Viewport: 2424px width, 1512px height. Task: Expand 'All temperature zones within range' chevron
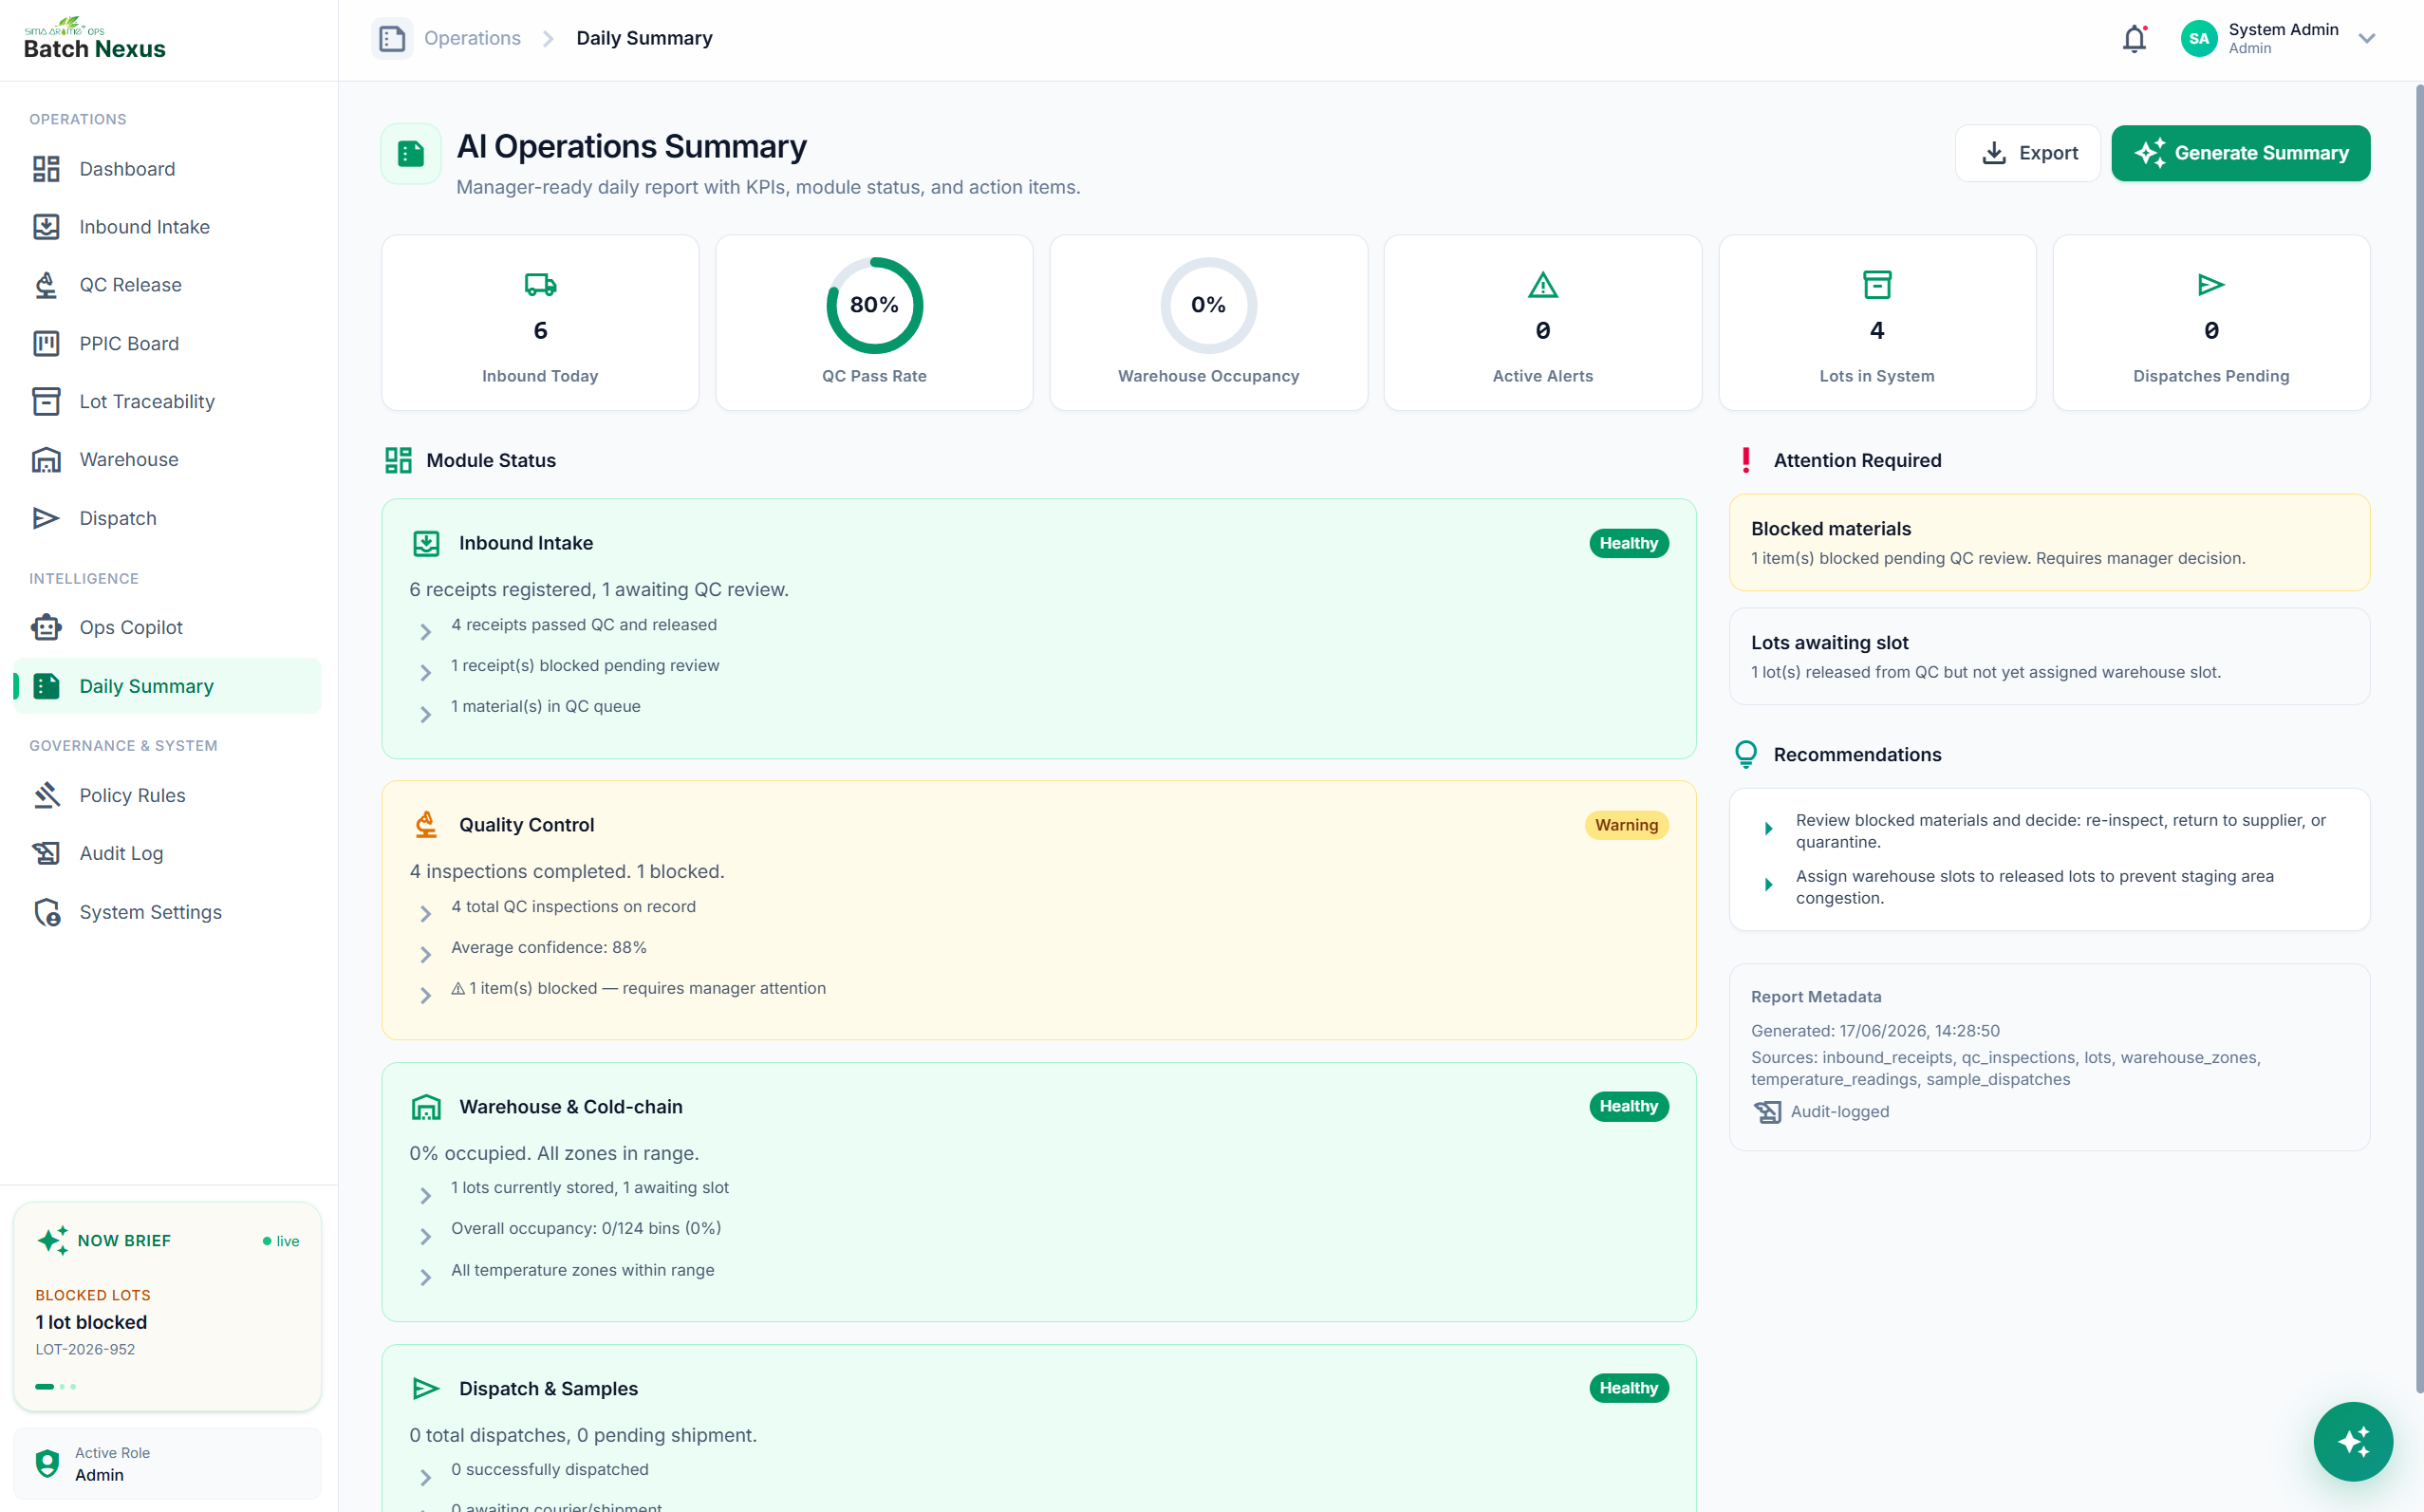pyautogui.click(x=426, y=1278)
